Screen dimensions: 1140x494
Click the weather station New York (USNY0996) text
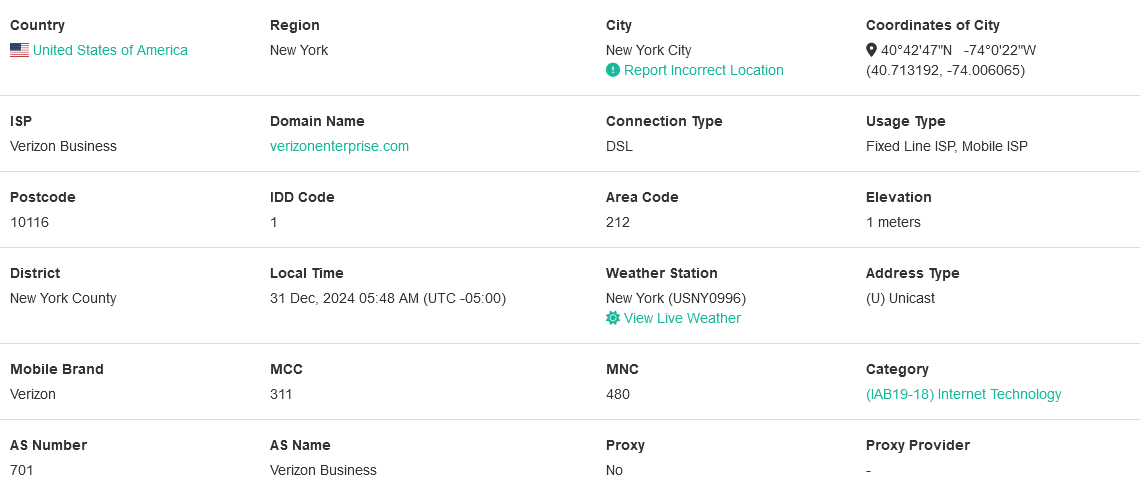tap(675, 298)
